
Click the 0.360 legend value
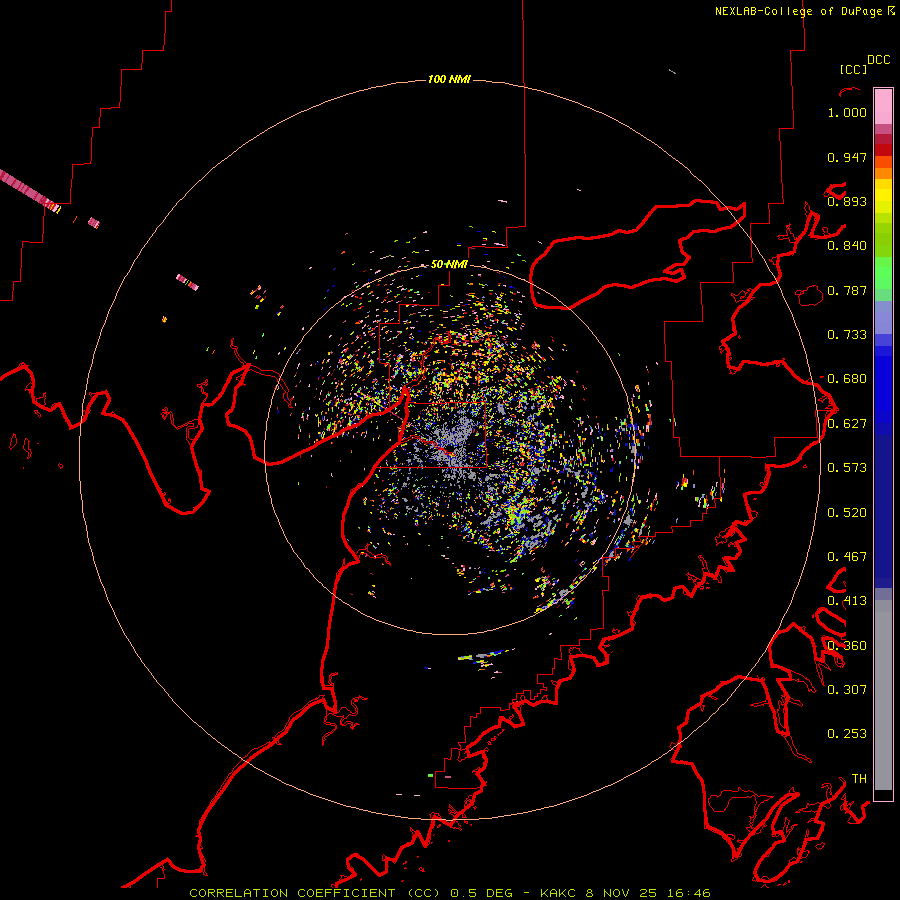[x=847, y=646]
